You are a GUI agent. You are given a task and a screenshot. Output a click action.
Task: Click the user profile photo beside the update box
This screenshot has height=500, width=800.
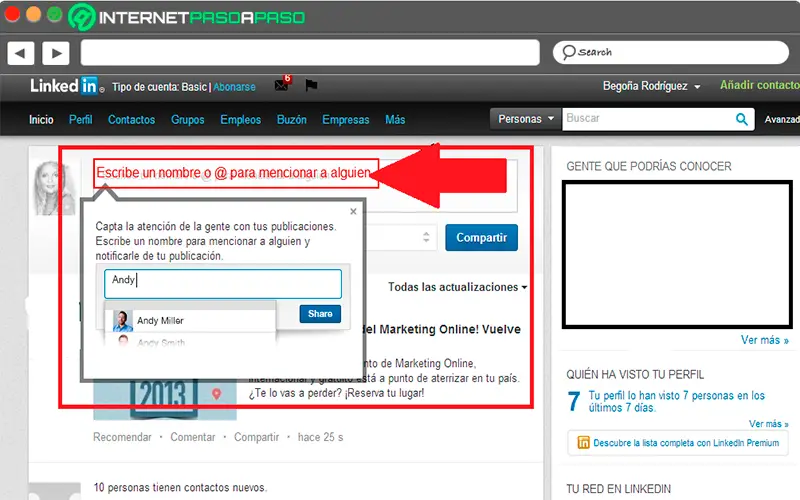pyautogui.click(x=53, y=188)
